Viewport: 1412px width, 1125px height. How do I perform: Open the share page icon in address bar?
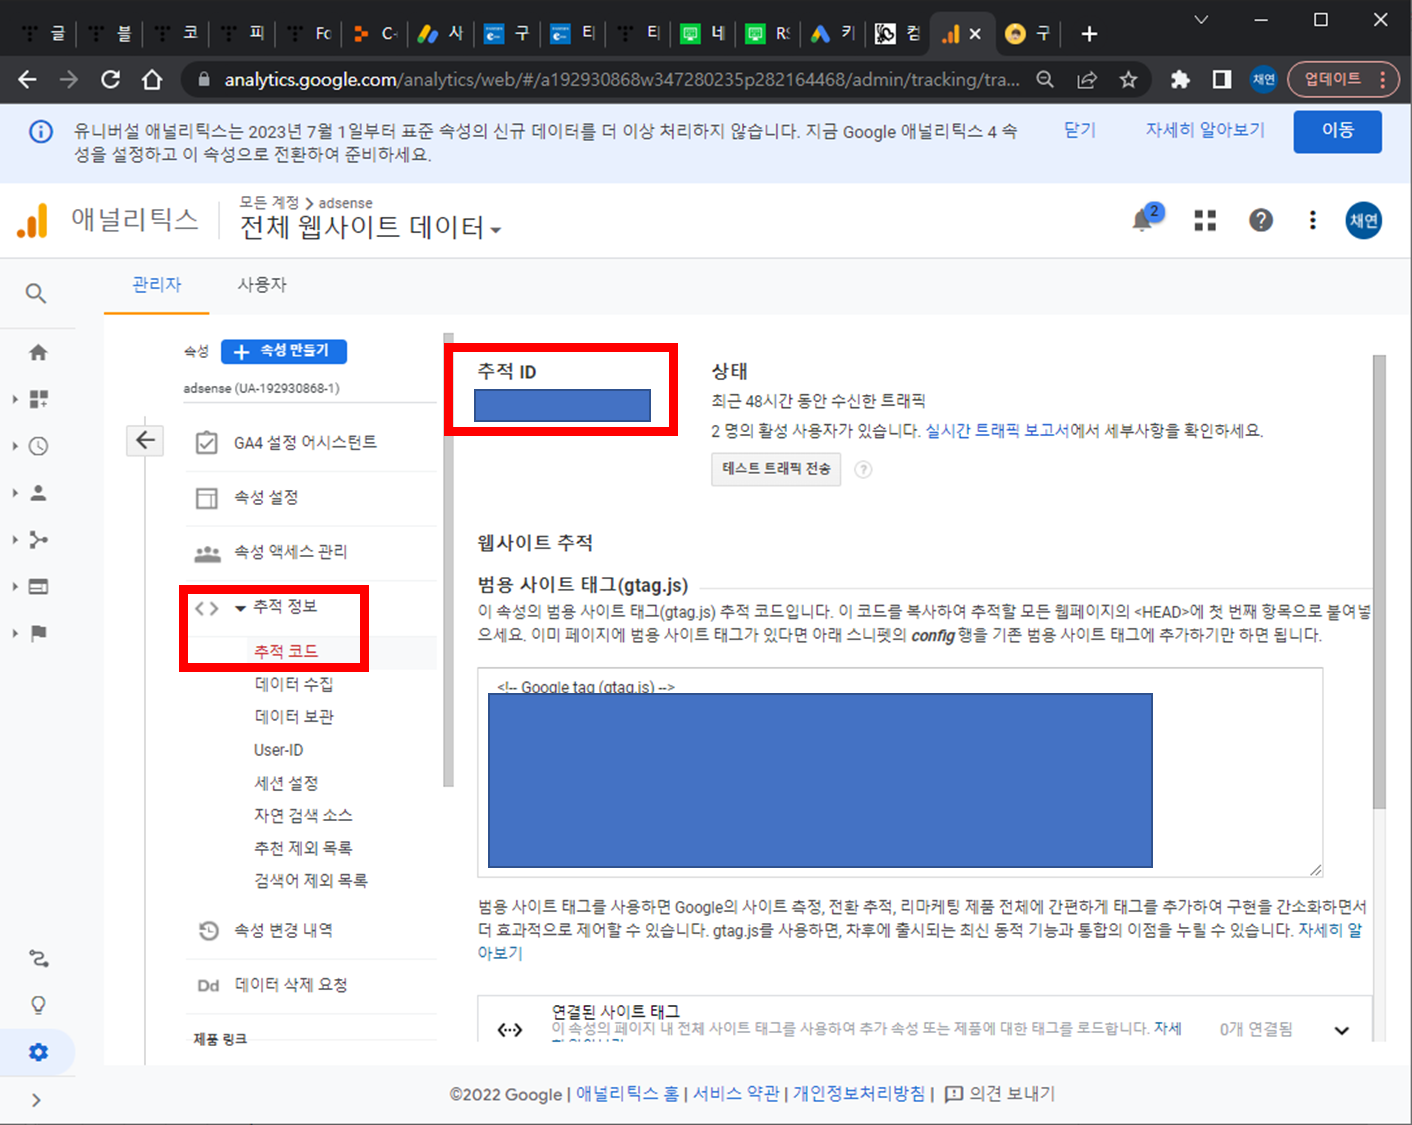pos(1087,80)
